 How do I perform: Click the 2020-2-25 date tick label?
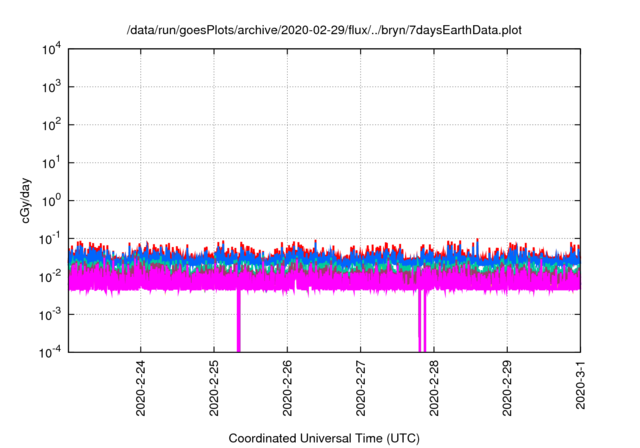[214, 388]
